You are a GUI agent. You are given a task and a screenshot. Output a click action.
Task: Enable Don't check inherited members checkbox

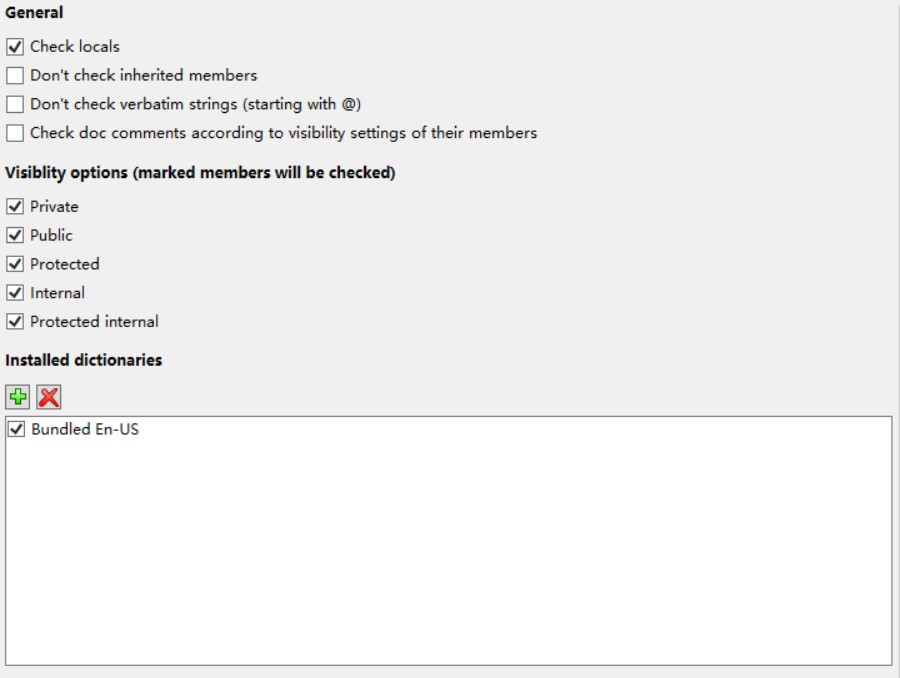click(15, 75)
